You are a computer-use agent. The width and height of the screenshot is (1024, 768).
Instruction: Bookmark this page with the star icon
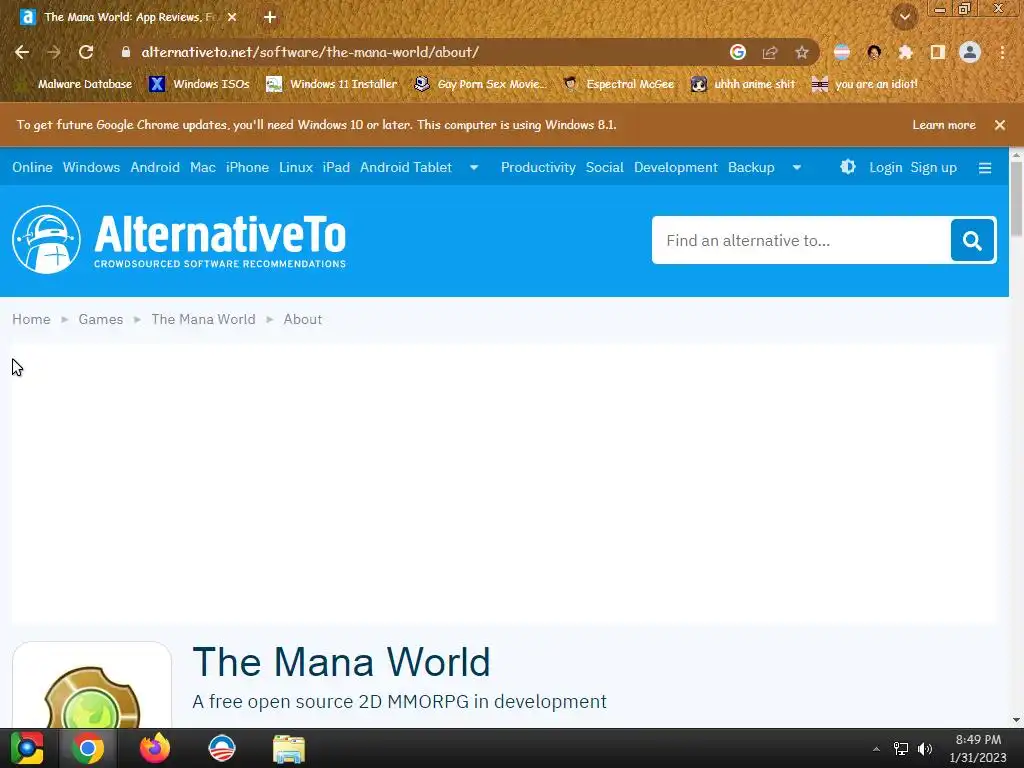(x=802, y=52)
